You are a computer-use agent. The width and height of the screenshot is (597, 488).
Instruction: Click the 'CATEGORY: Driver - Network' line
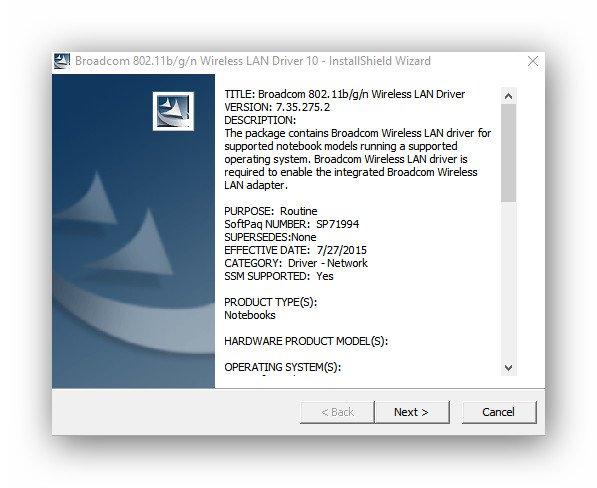(296, 263)
